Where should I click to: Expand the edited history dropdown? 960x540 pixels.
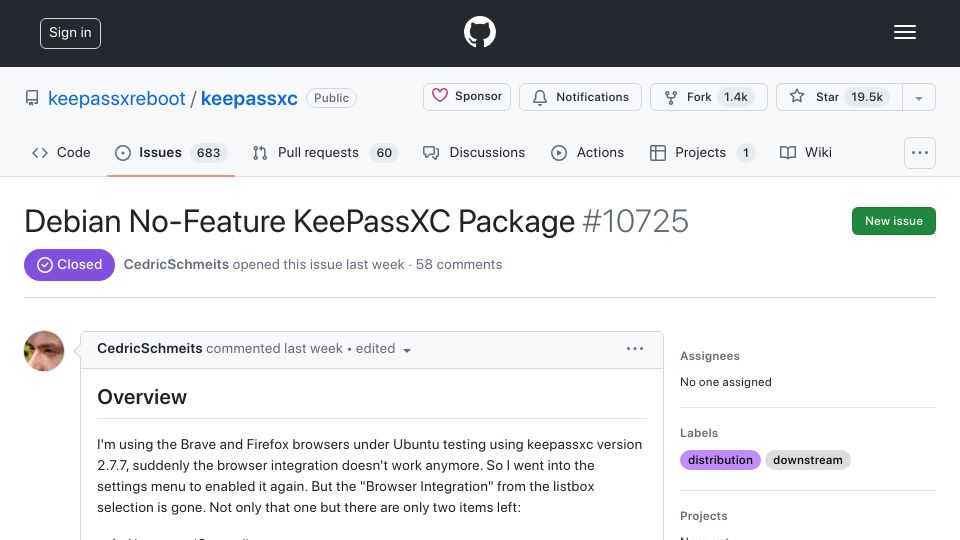[383, 349]
